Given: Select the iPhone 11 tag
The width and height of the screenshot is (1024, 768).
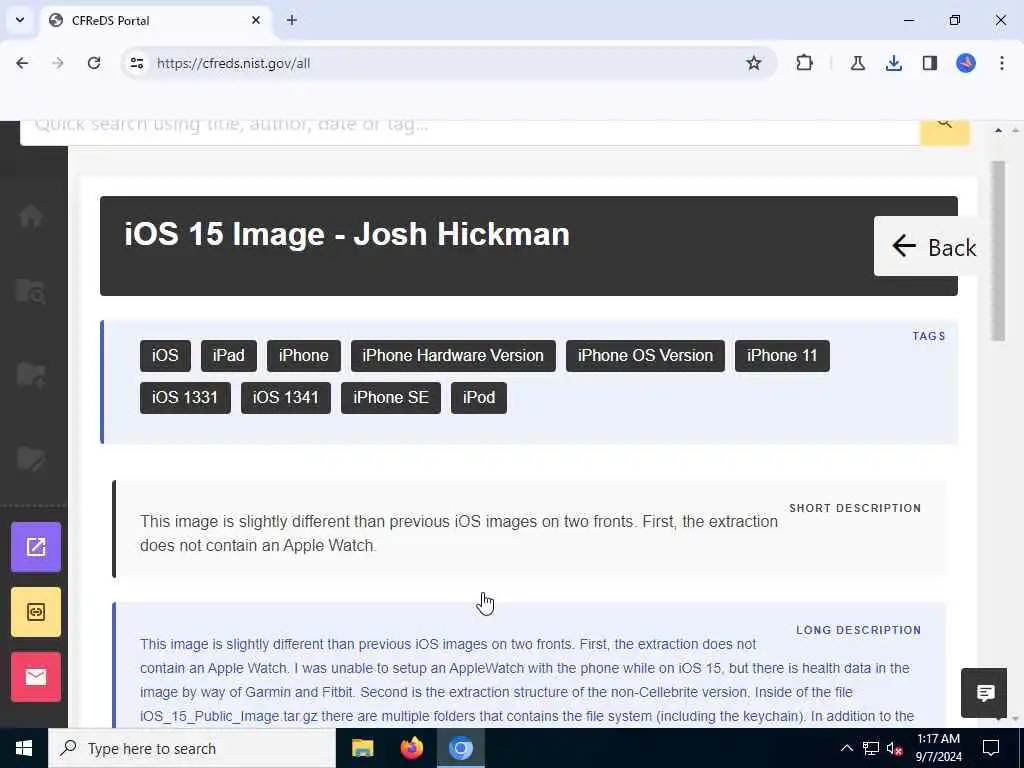Looking at the screenshot, I should click(x=782, y=356).
